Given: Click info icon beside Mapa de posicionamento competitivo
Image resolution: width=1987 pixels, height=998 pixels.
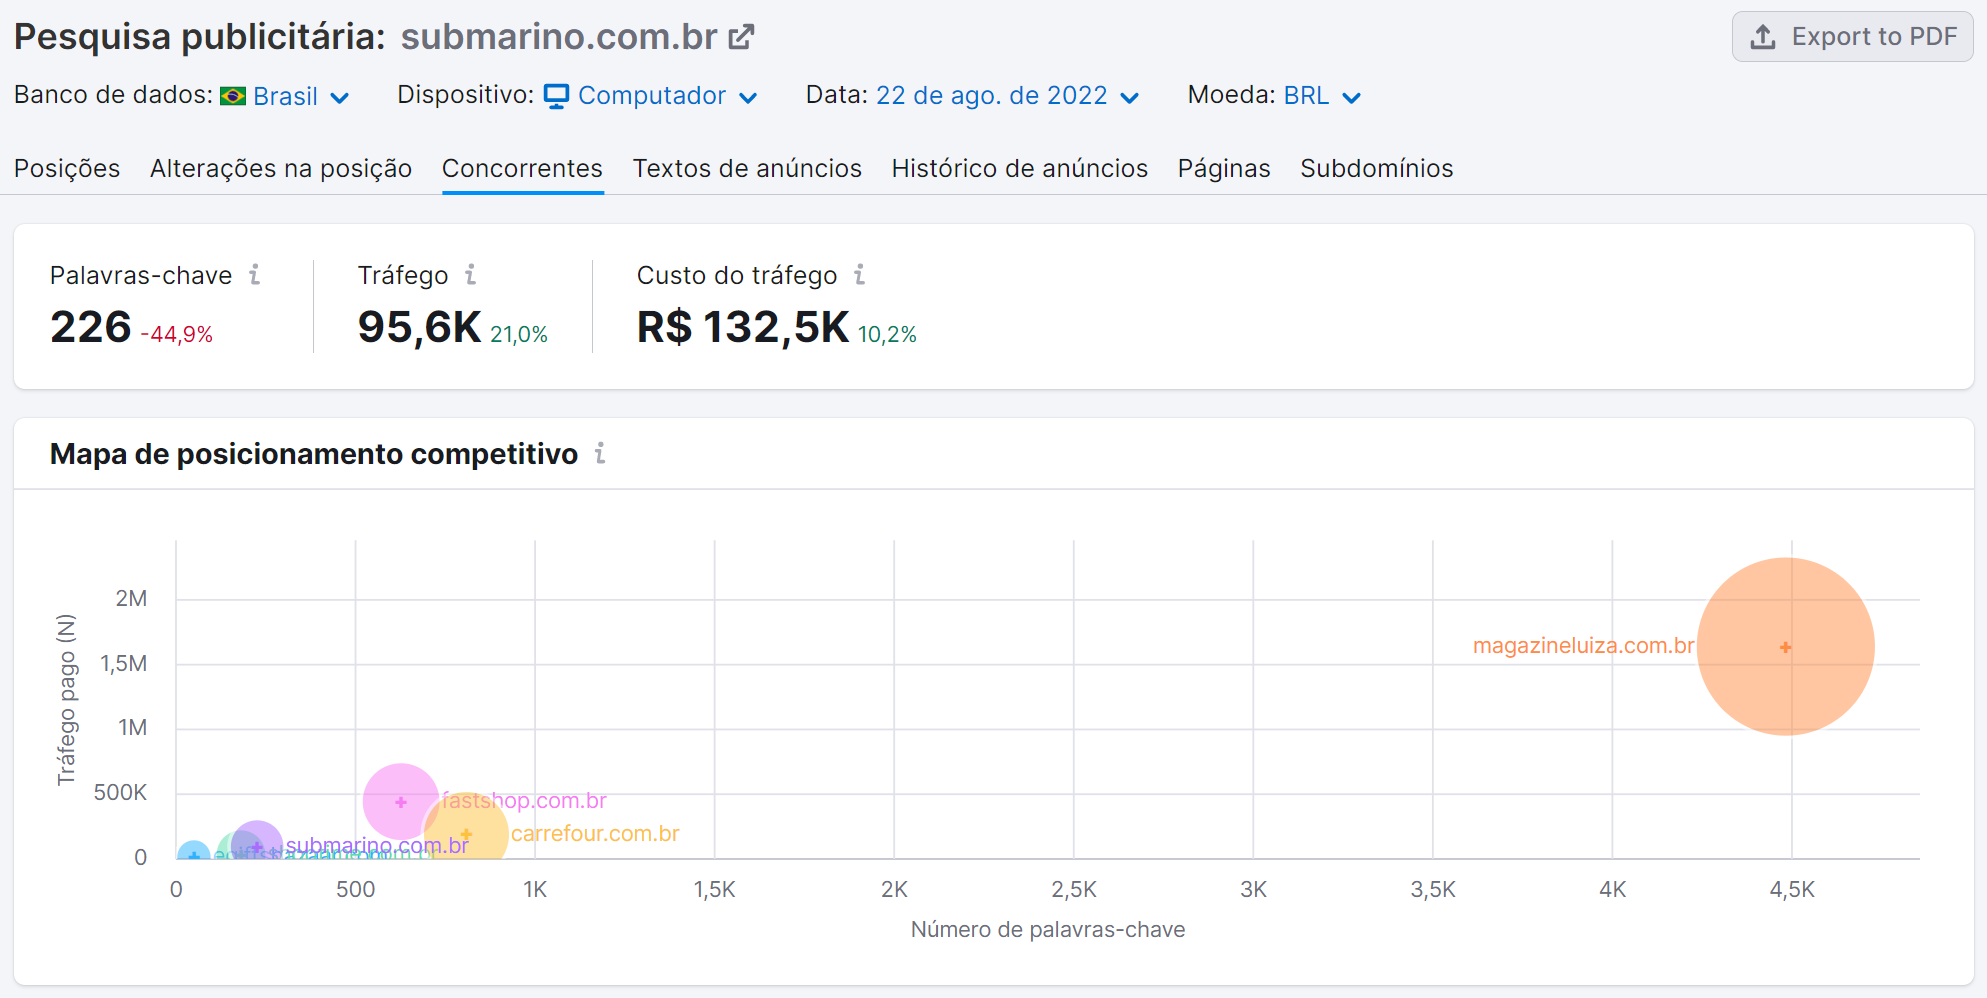Looking at the screenshot, I should click(600, 453).
